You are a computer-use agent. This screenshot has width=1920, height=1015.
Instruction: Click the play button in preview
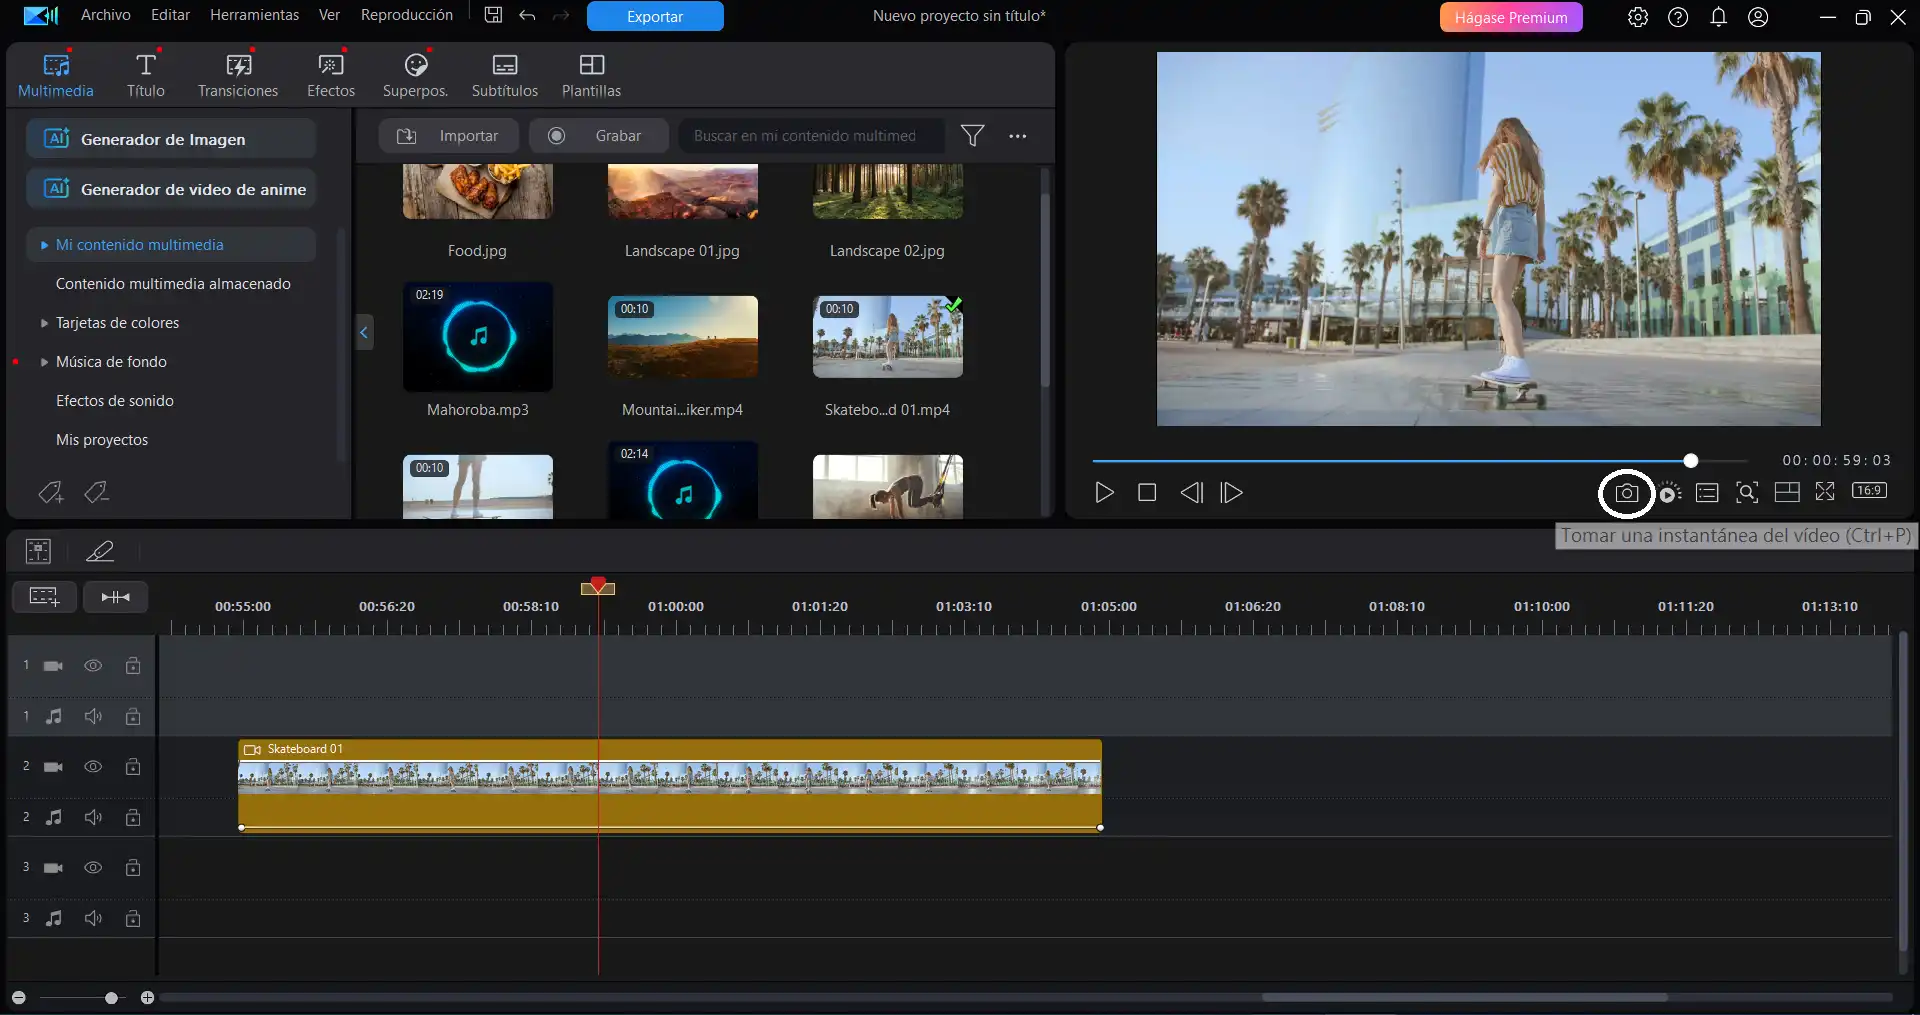(1104, 493)
